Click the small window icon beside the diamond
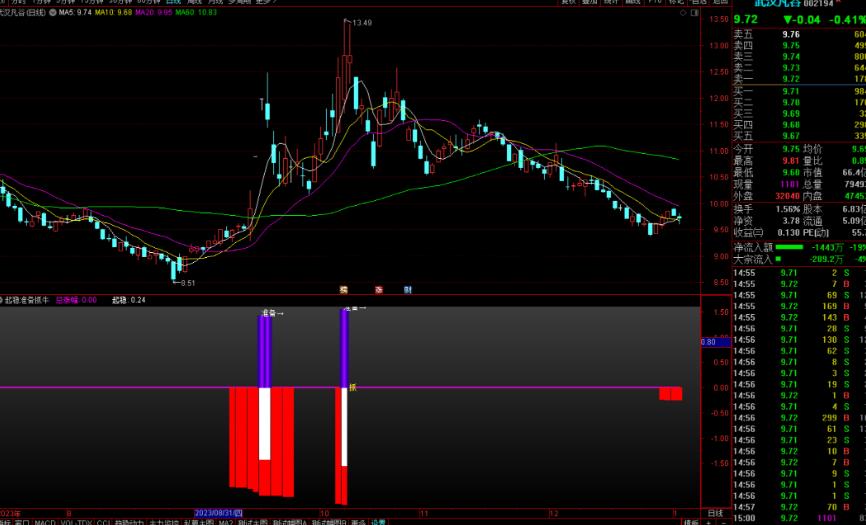Viewport: 866px width, 525px height. 695,12
